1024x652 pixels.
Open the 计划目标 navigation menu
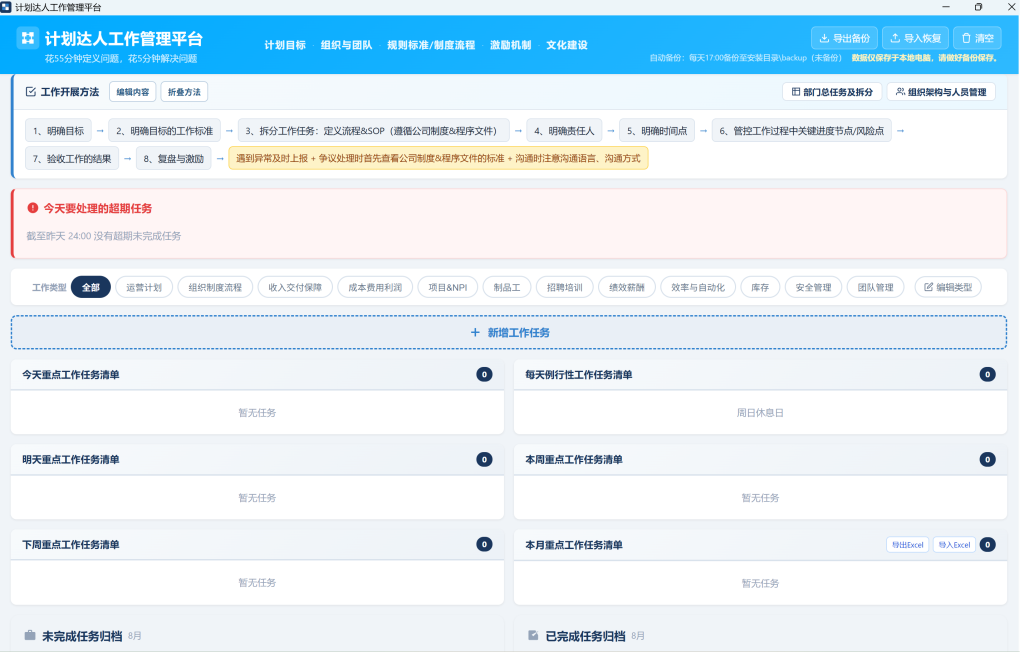point(286,45)
